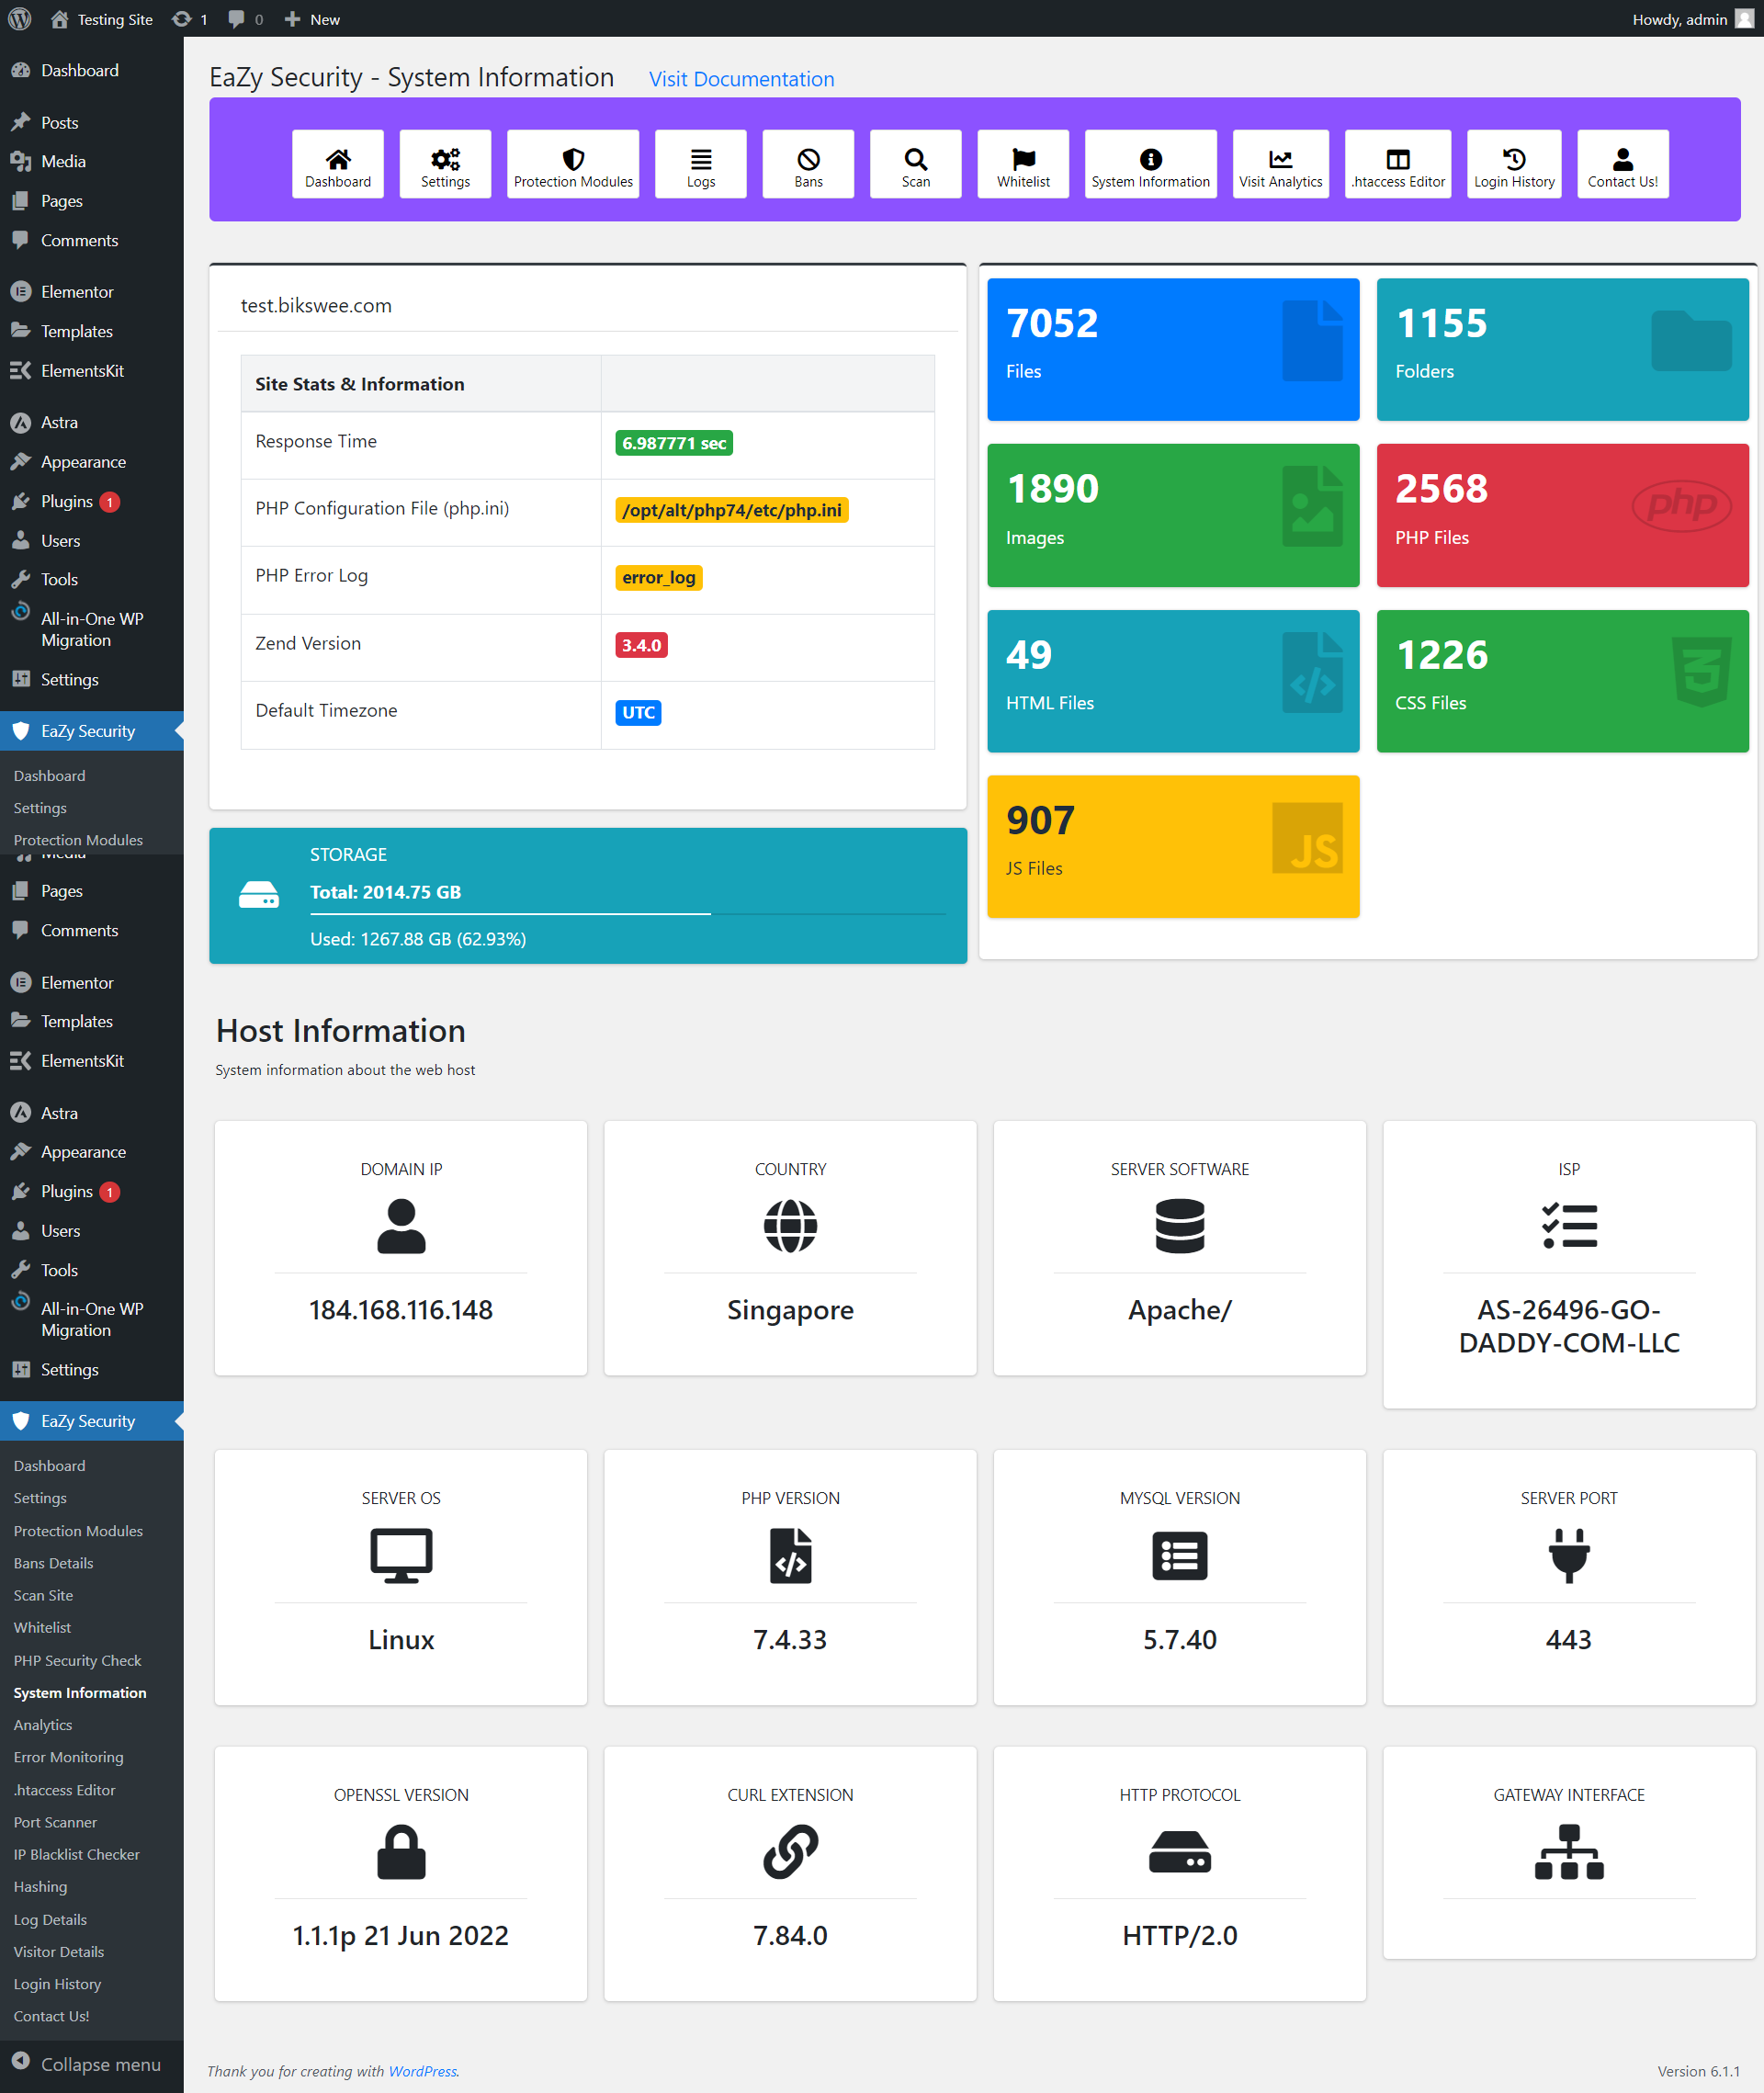Image resolution: width=1764 pixels, height=2093 pixels.
Task: Click the Server Port plug icon
Action: pos(1569,1555)
